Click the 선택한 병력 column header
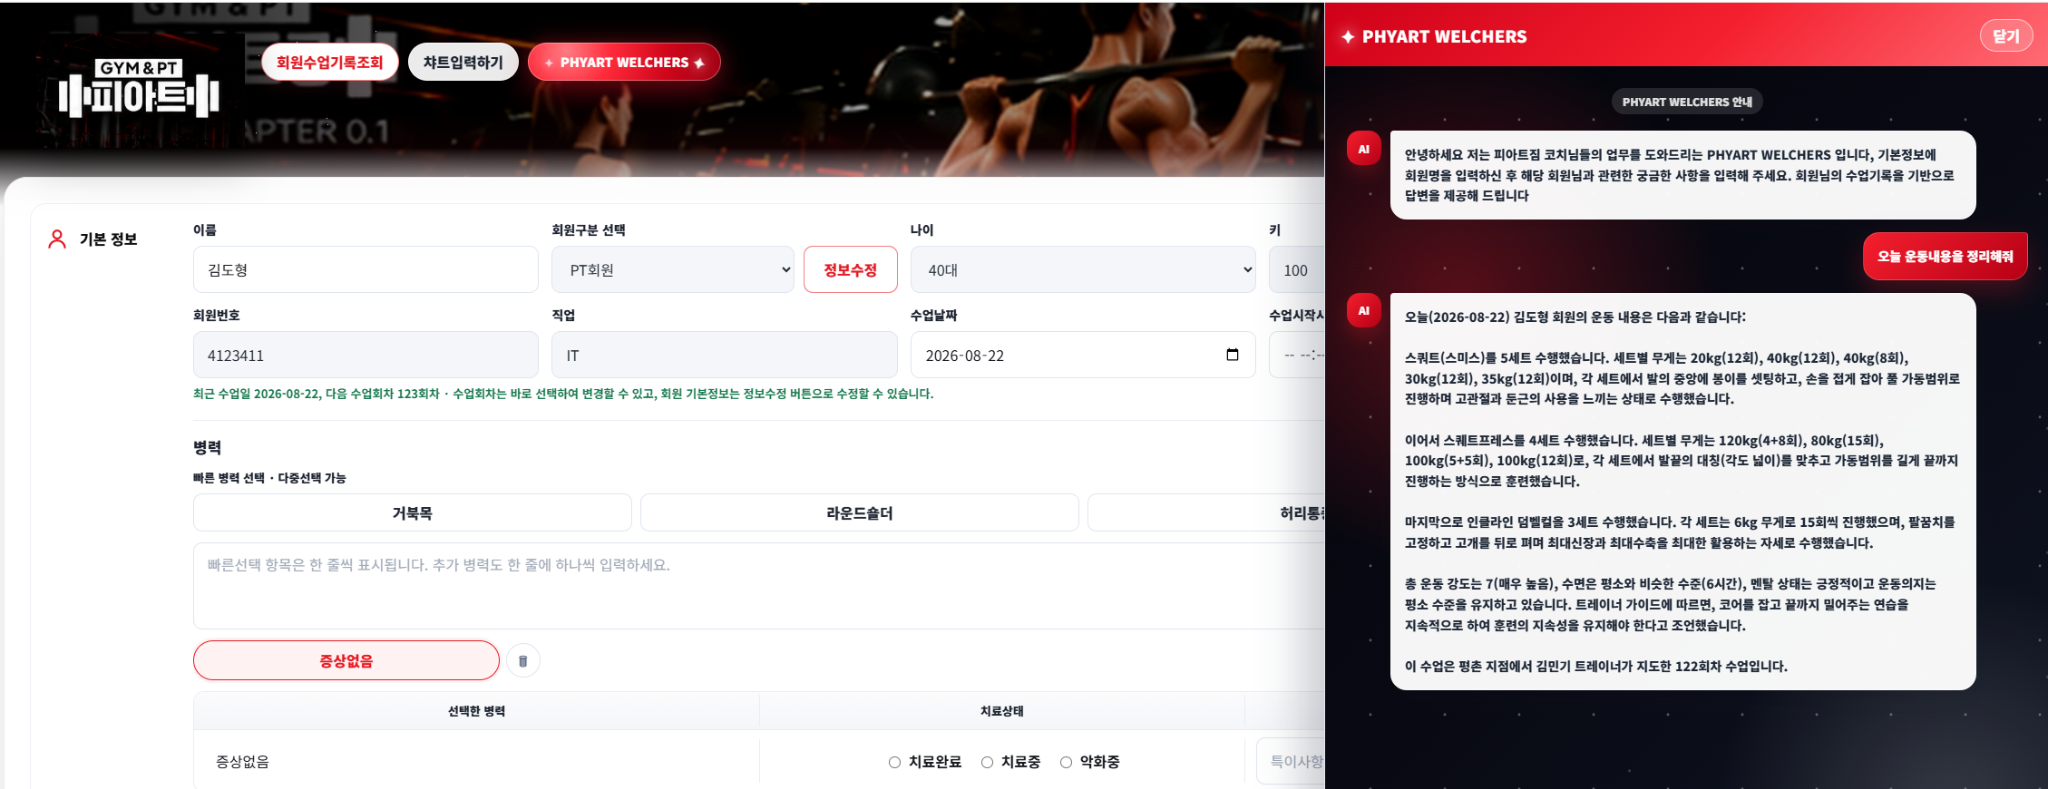Image resolution: width=2048 pixels, height=789 pixels. pyautogui.click(x=476, y=711)
